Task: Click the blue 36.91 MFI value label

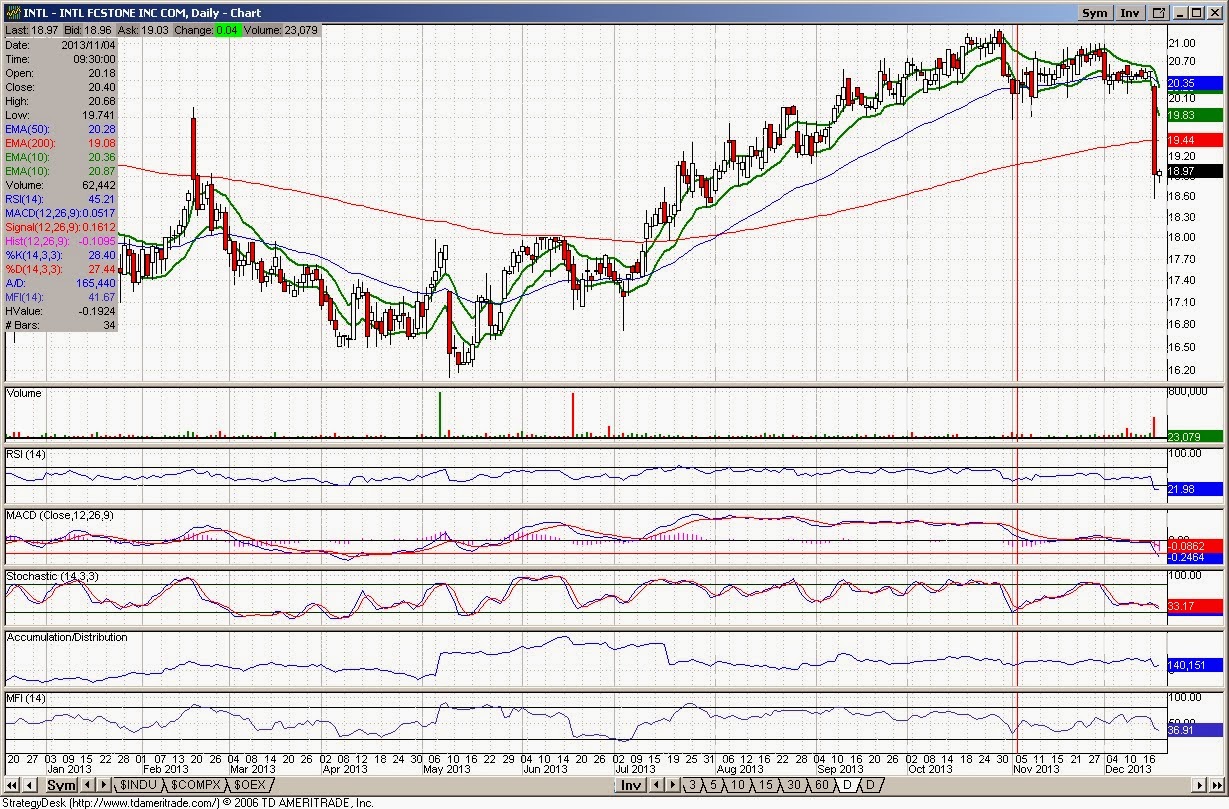Action: [1195, 730]
